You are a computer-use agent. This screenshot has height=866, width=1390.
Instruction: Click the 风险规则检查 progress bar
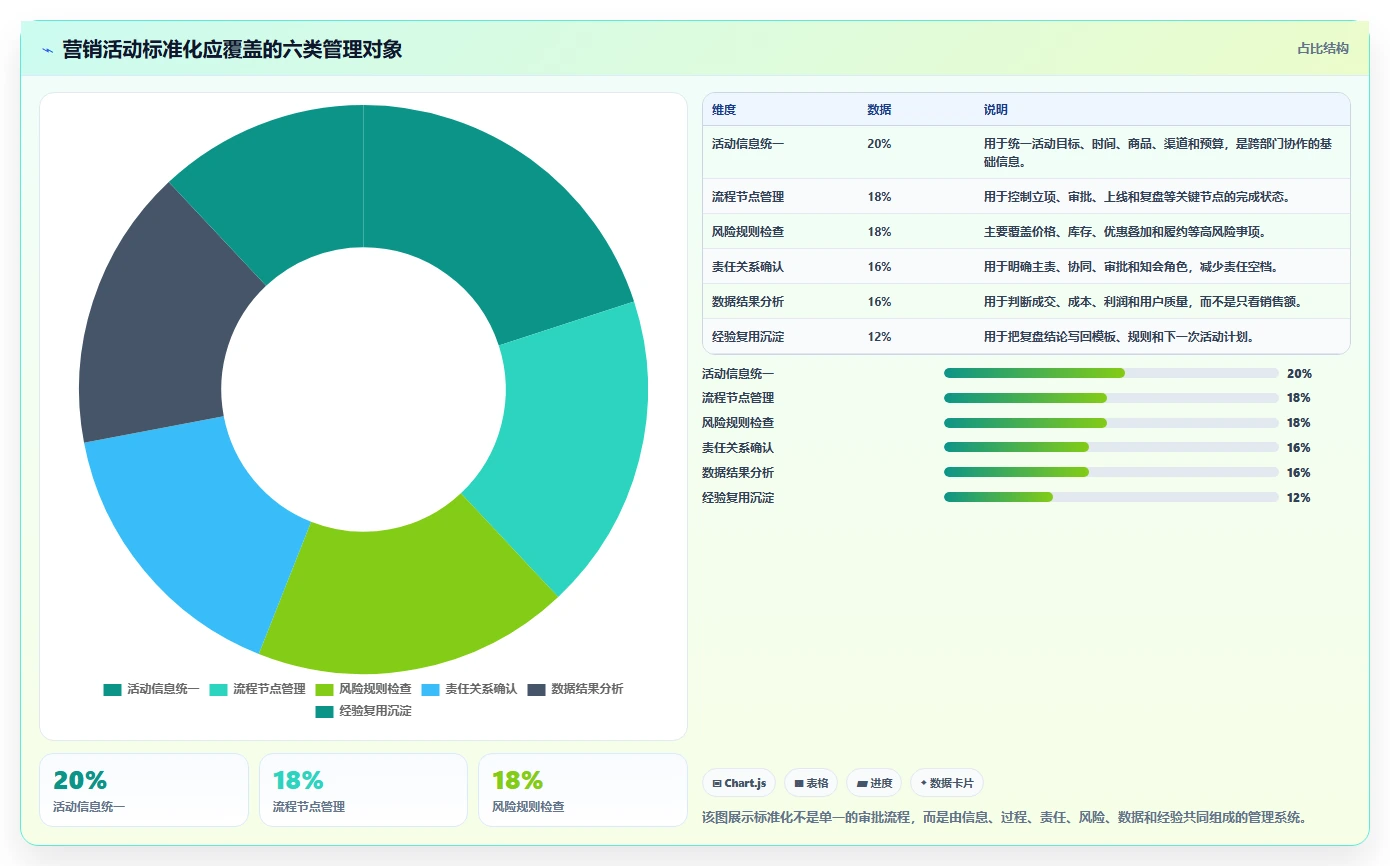coord(1111,423)
